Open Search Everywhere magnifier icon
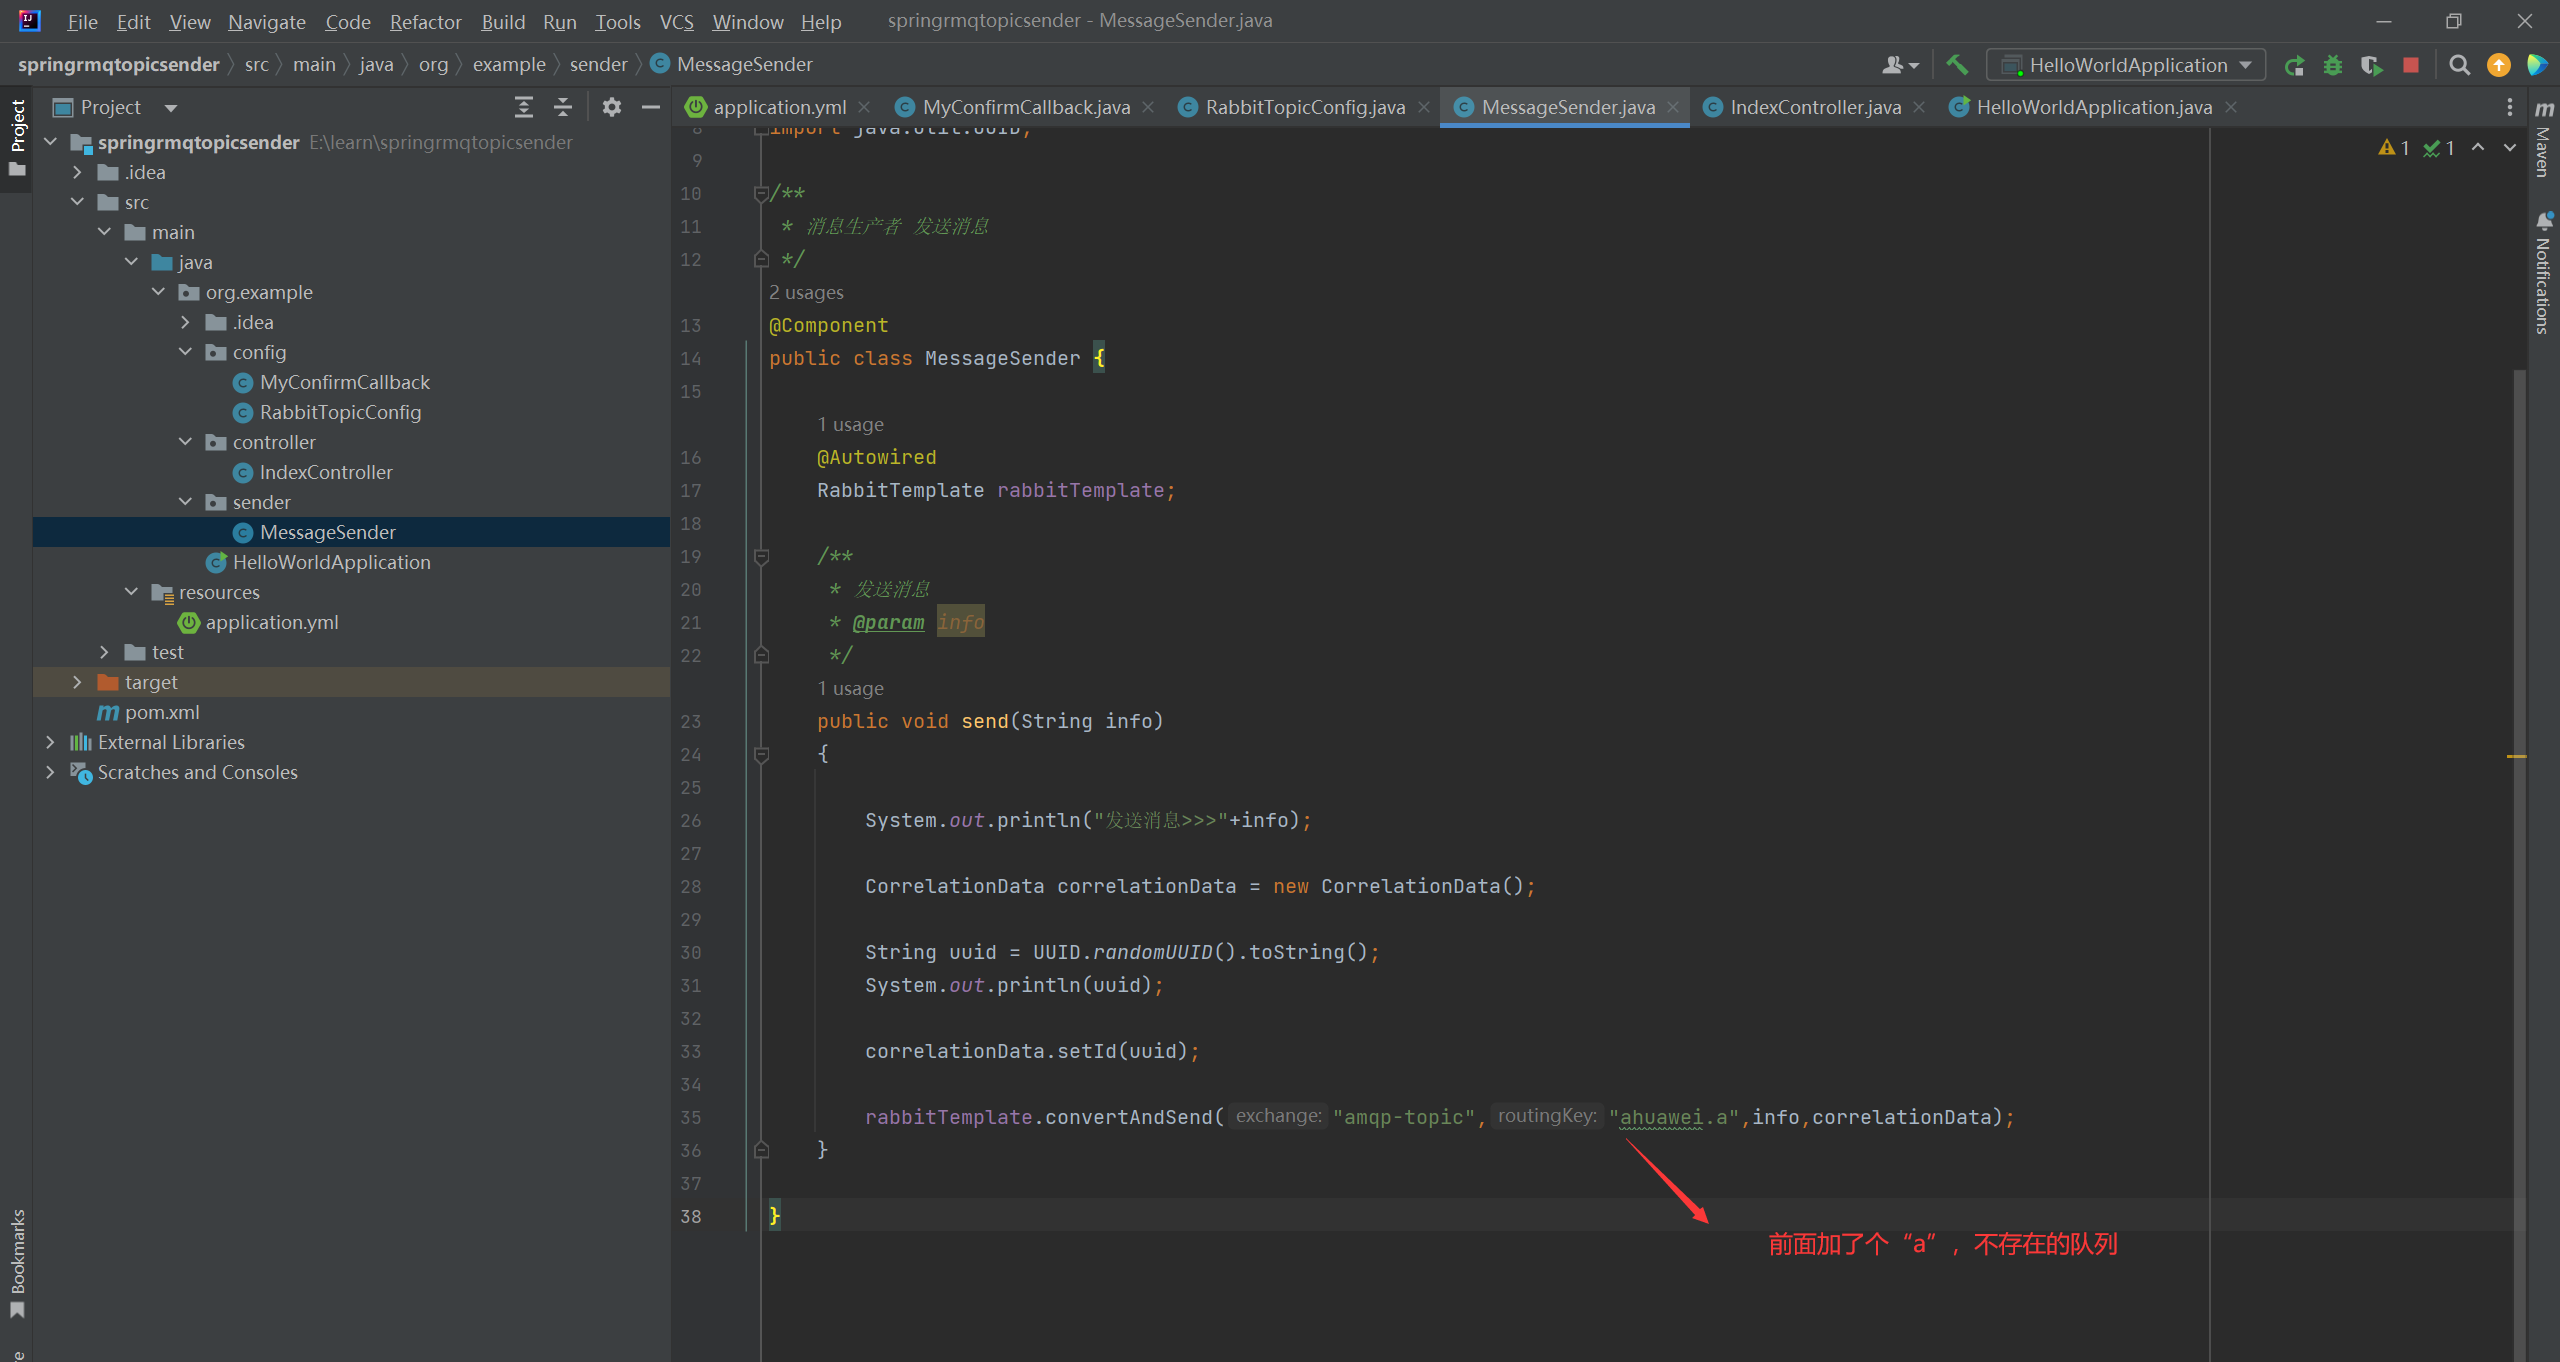2560x1362 pixels. [2459, 65]
